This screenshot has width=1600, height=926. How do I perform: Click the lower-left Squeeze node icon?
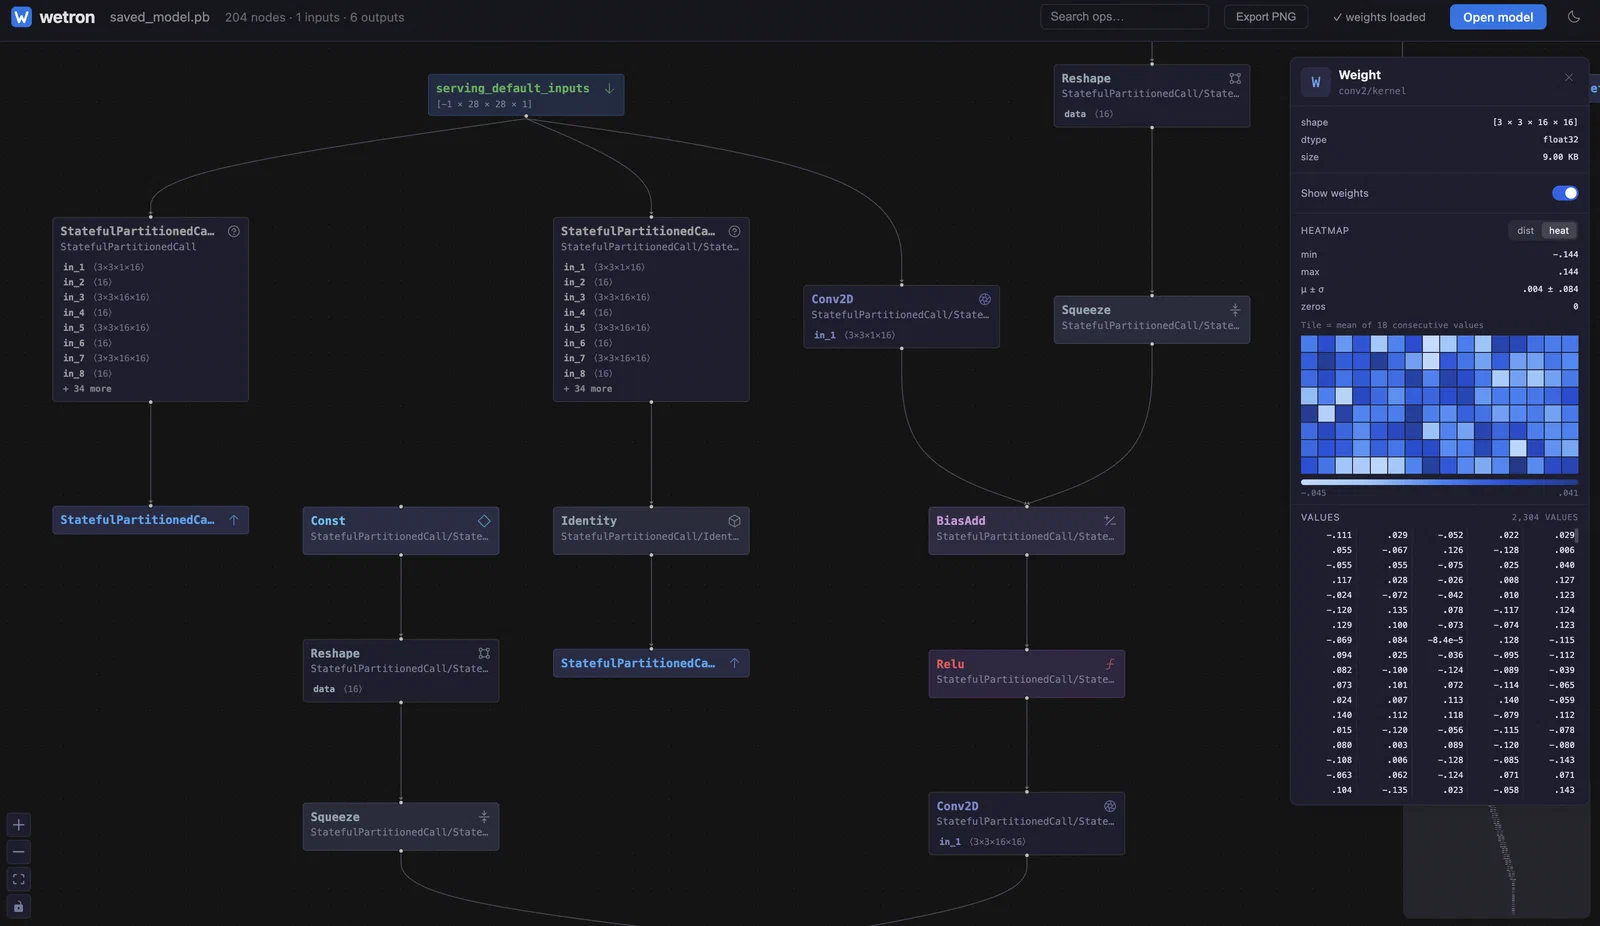pos(484,817)
